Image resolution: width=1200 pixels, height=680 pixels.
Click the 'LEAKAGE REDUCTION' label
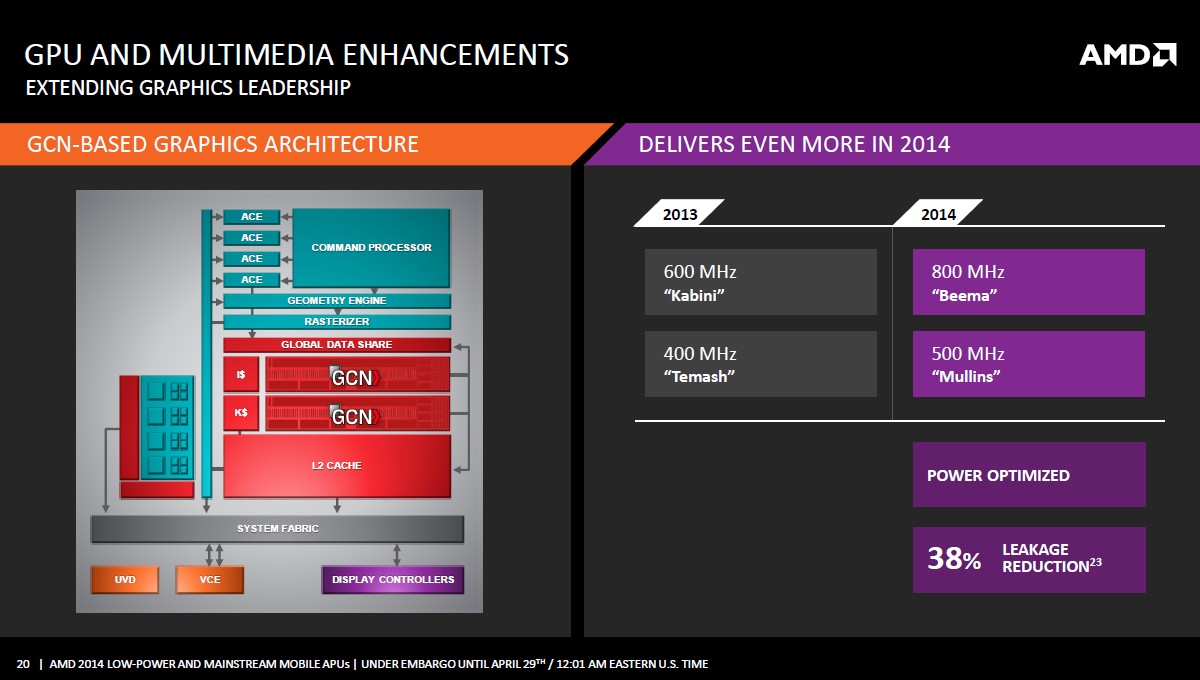1051,558
